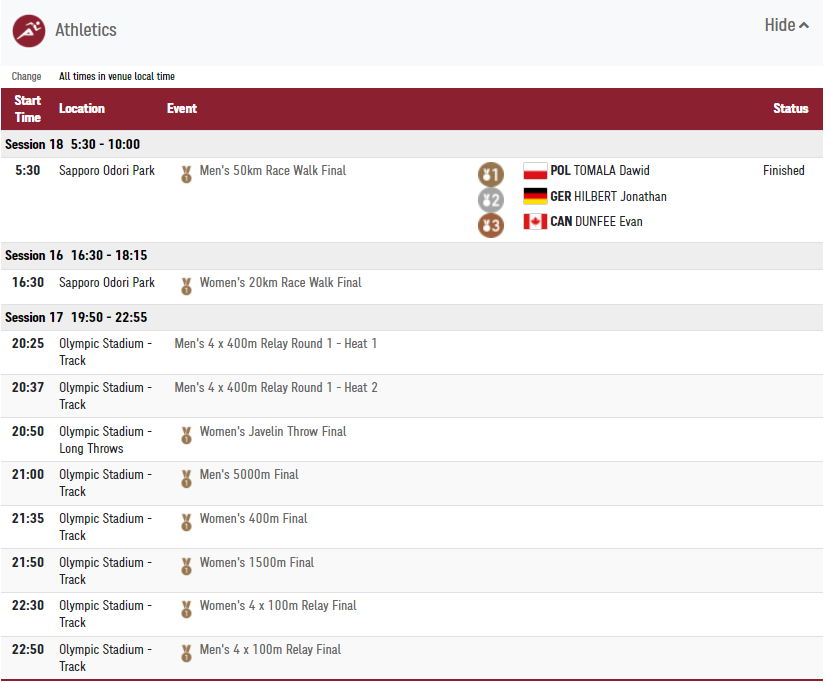The width and height of the screenshot is (830, 683).
Task: Click the silver medal icon beside HILBERT Jonathan
Action: (491, 200)
